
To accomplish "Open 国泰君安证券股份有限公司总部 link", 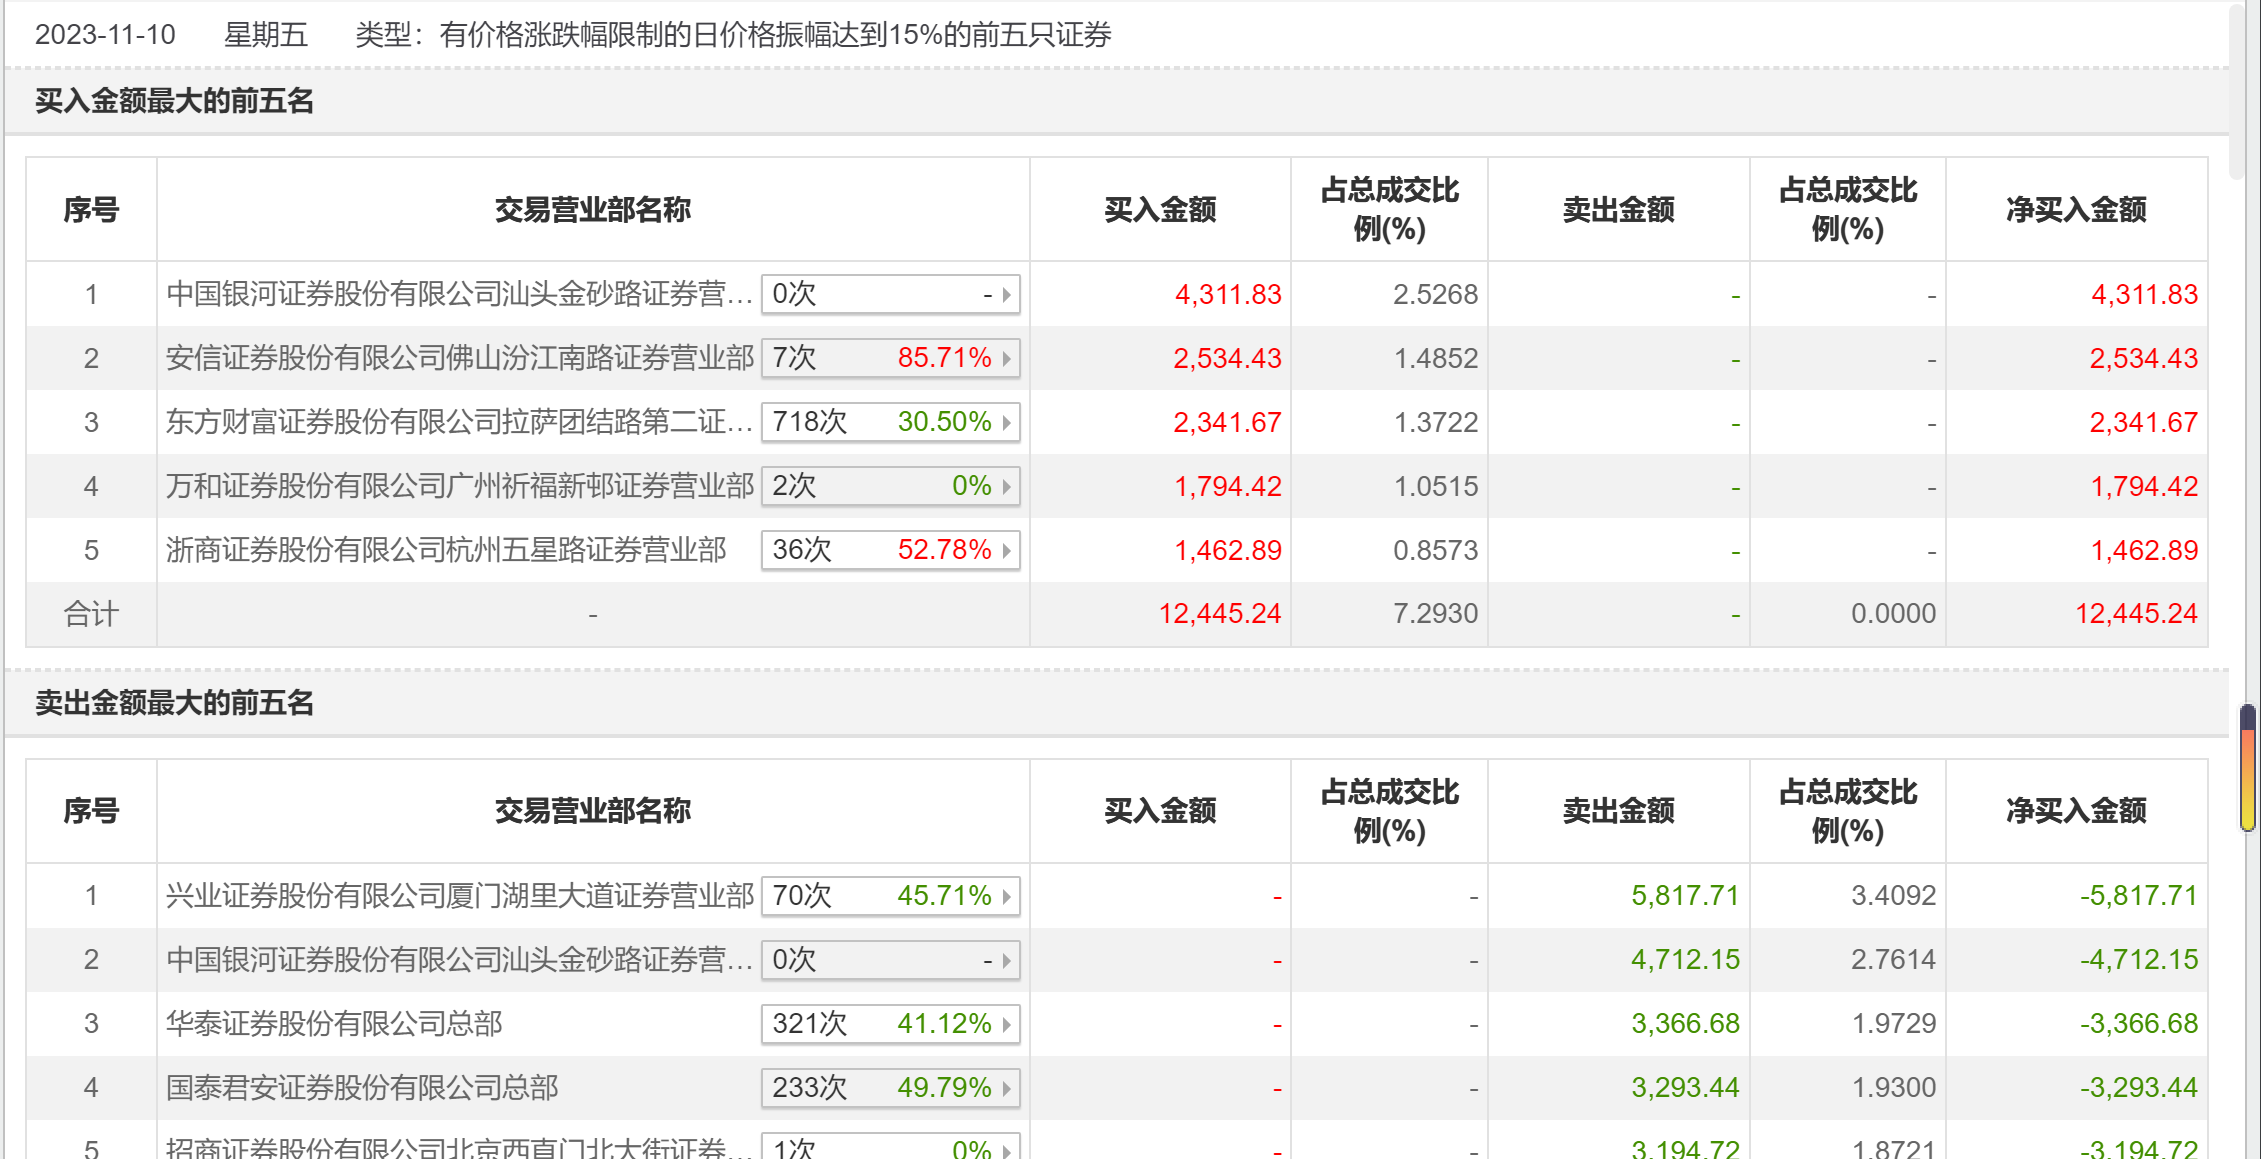I will click(x=362, y=1088).
